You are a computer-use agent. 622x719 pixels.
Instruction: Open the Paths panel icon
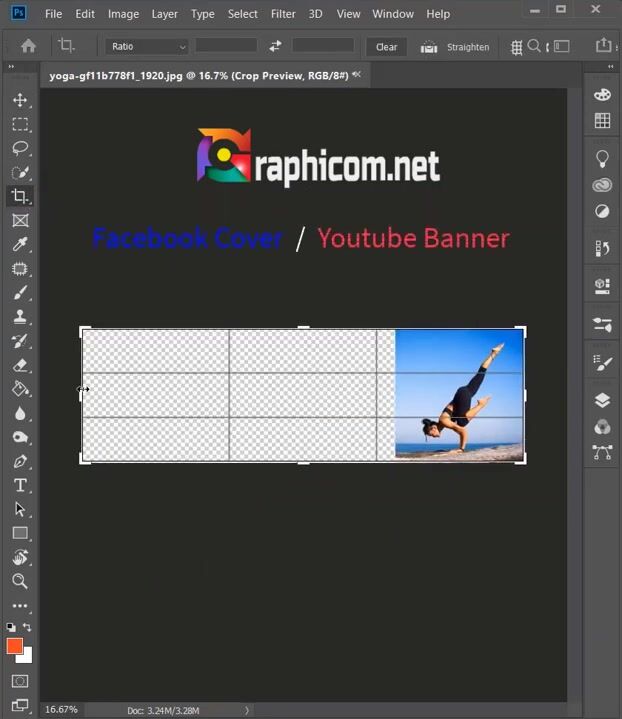(602, 452)
